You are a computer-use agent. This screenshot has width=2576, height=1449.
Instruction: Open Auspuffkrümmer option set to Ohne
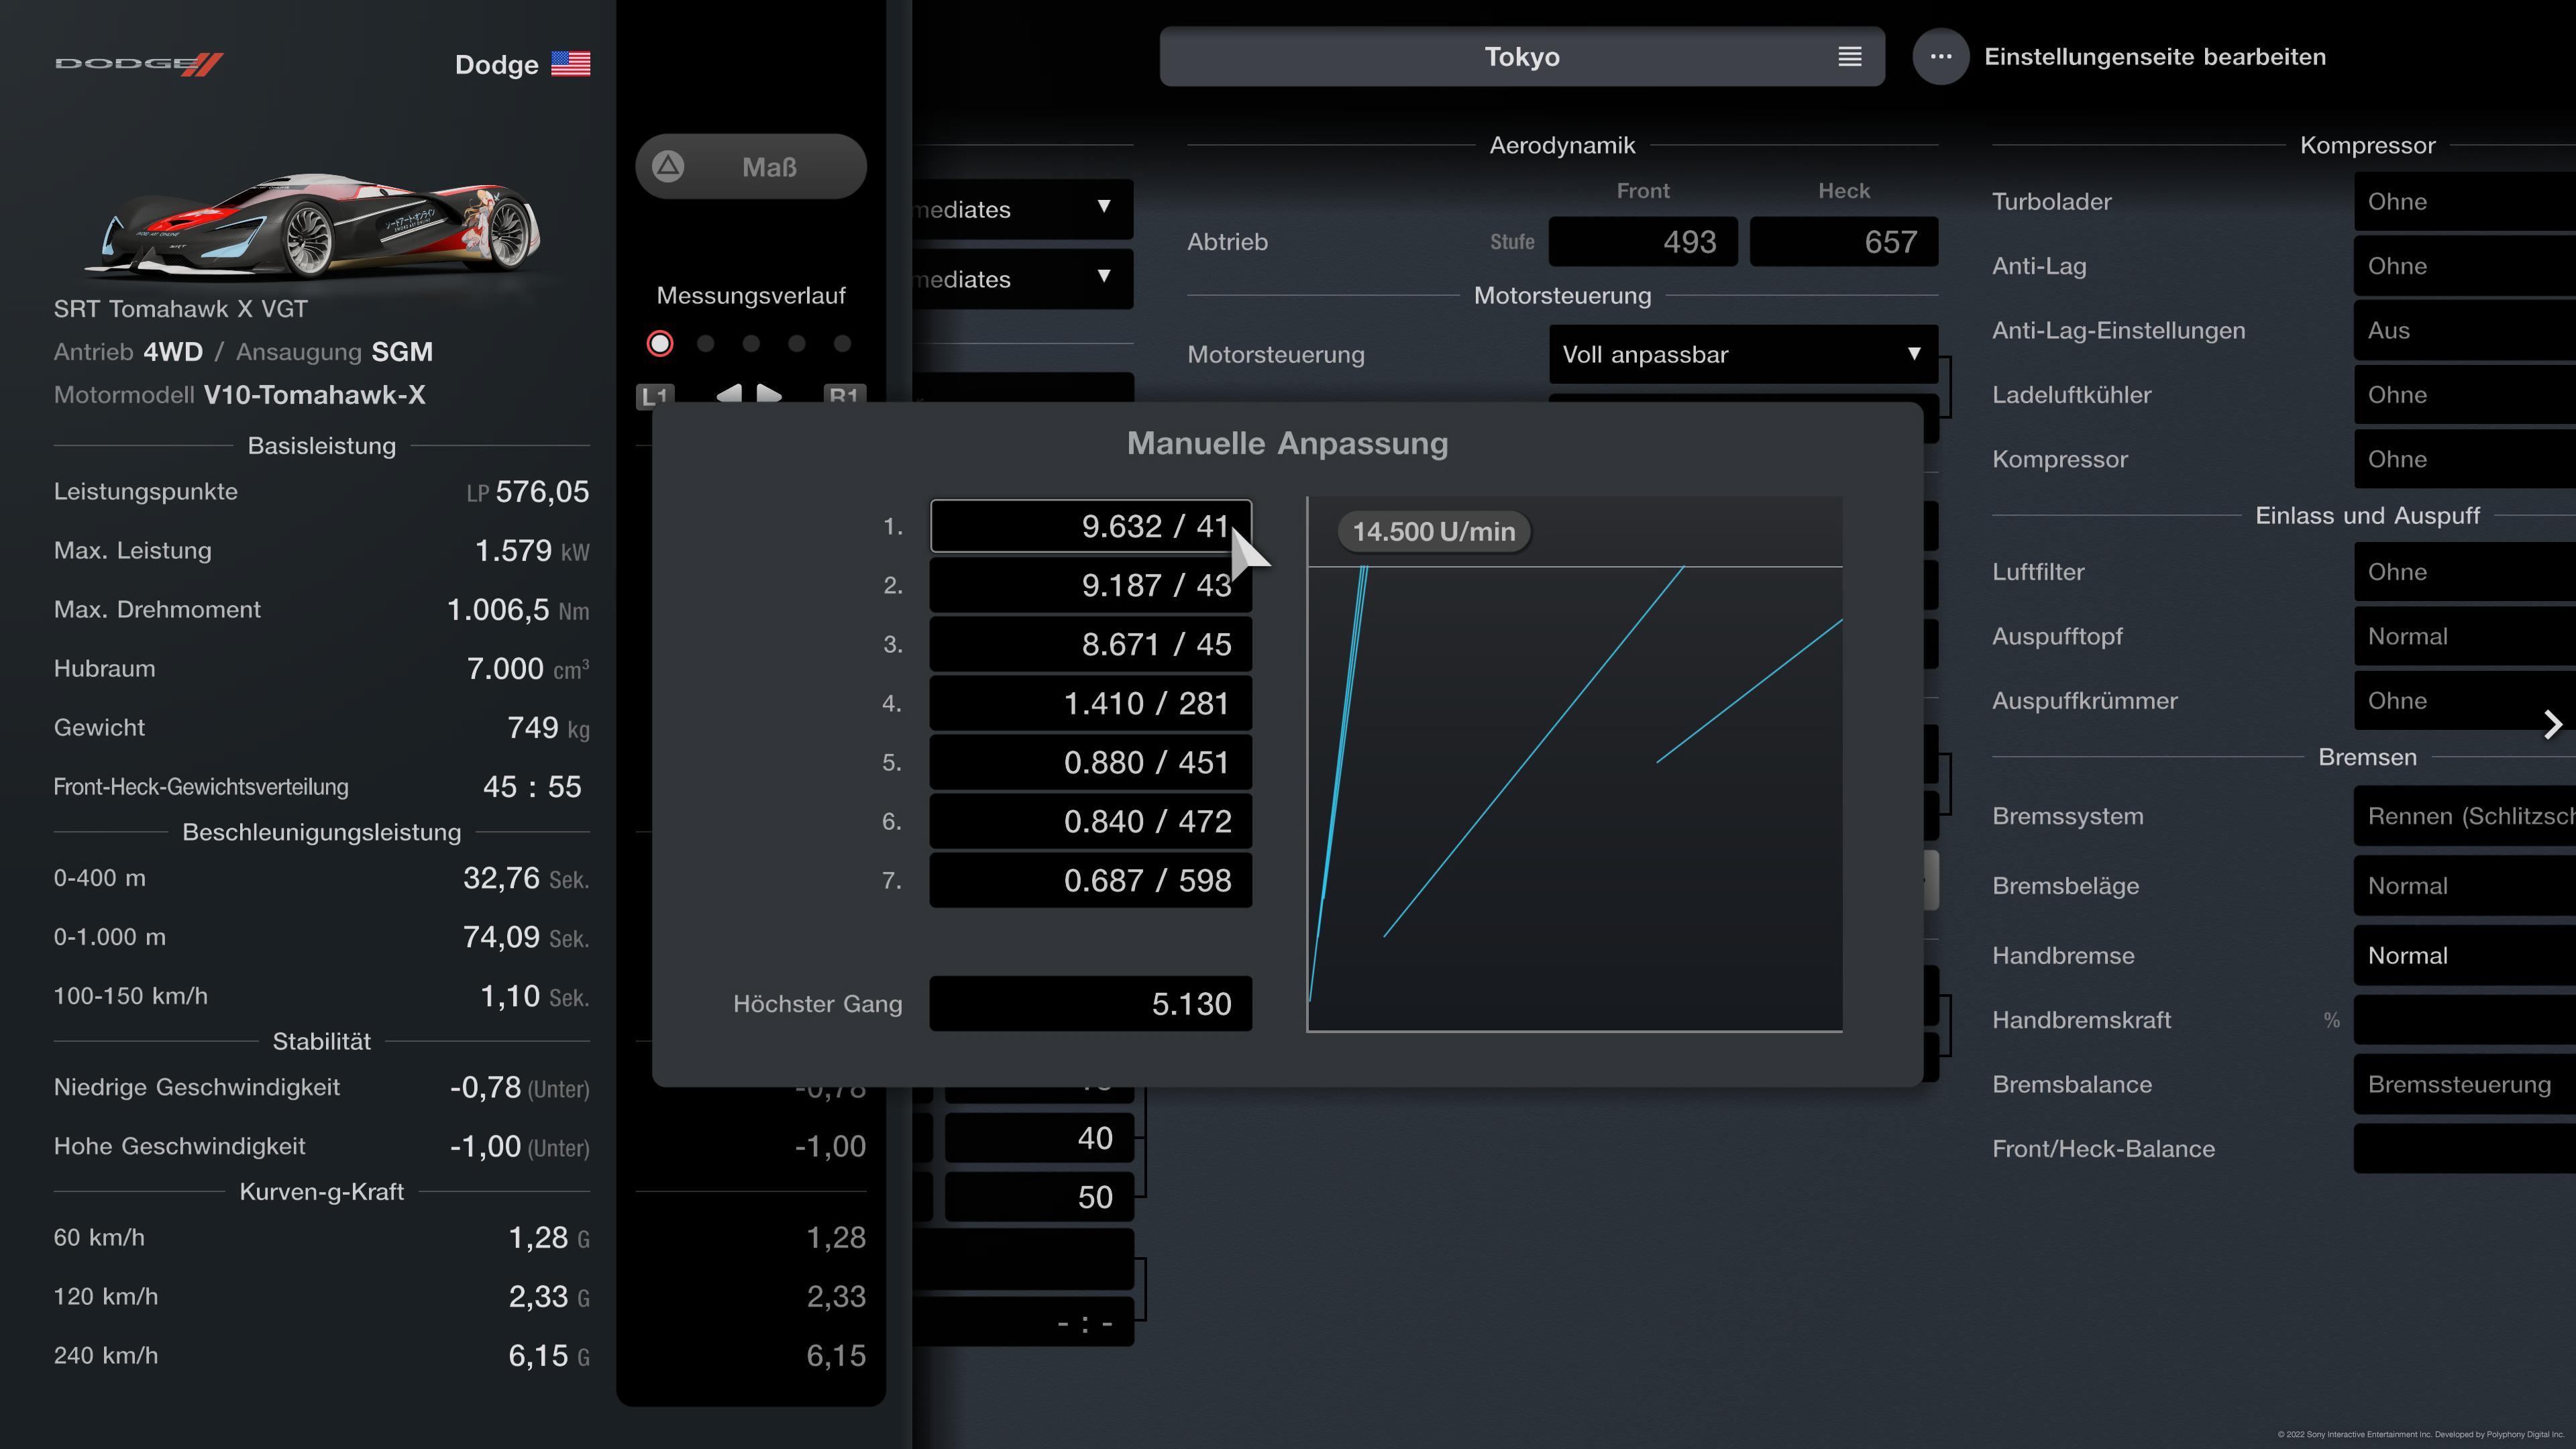pos(2465,701)
